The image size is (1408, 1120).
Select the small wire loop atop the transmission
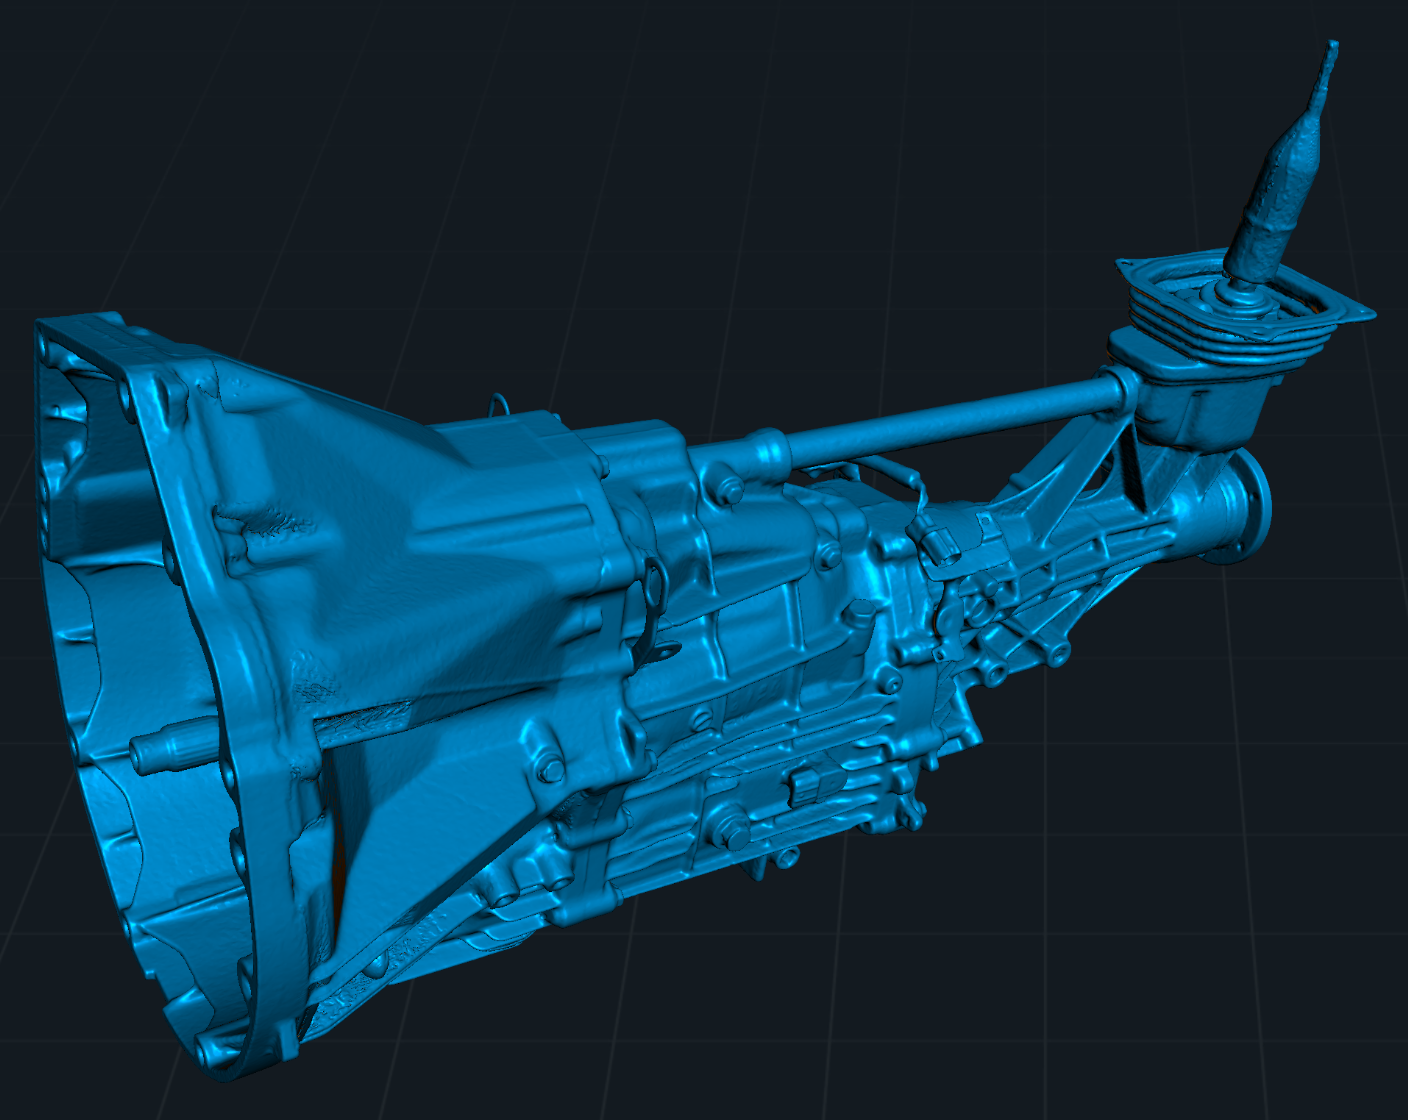coord(499,403)
